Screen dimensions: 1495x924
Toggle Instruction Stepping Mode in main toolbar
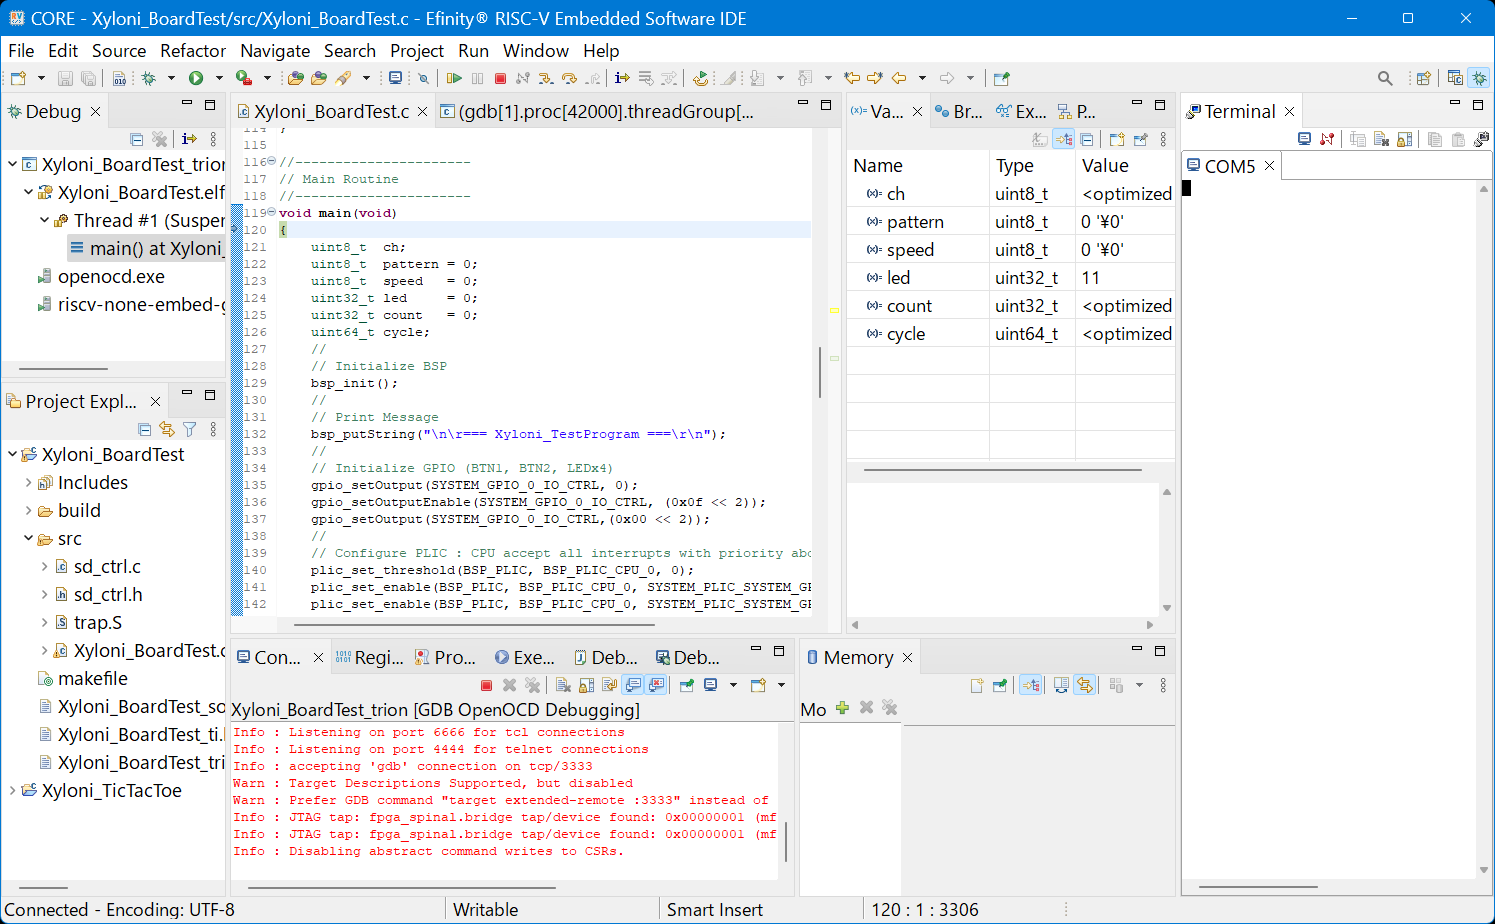click(622, 78)
